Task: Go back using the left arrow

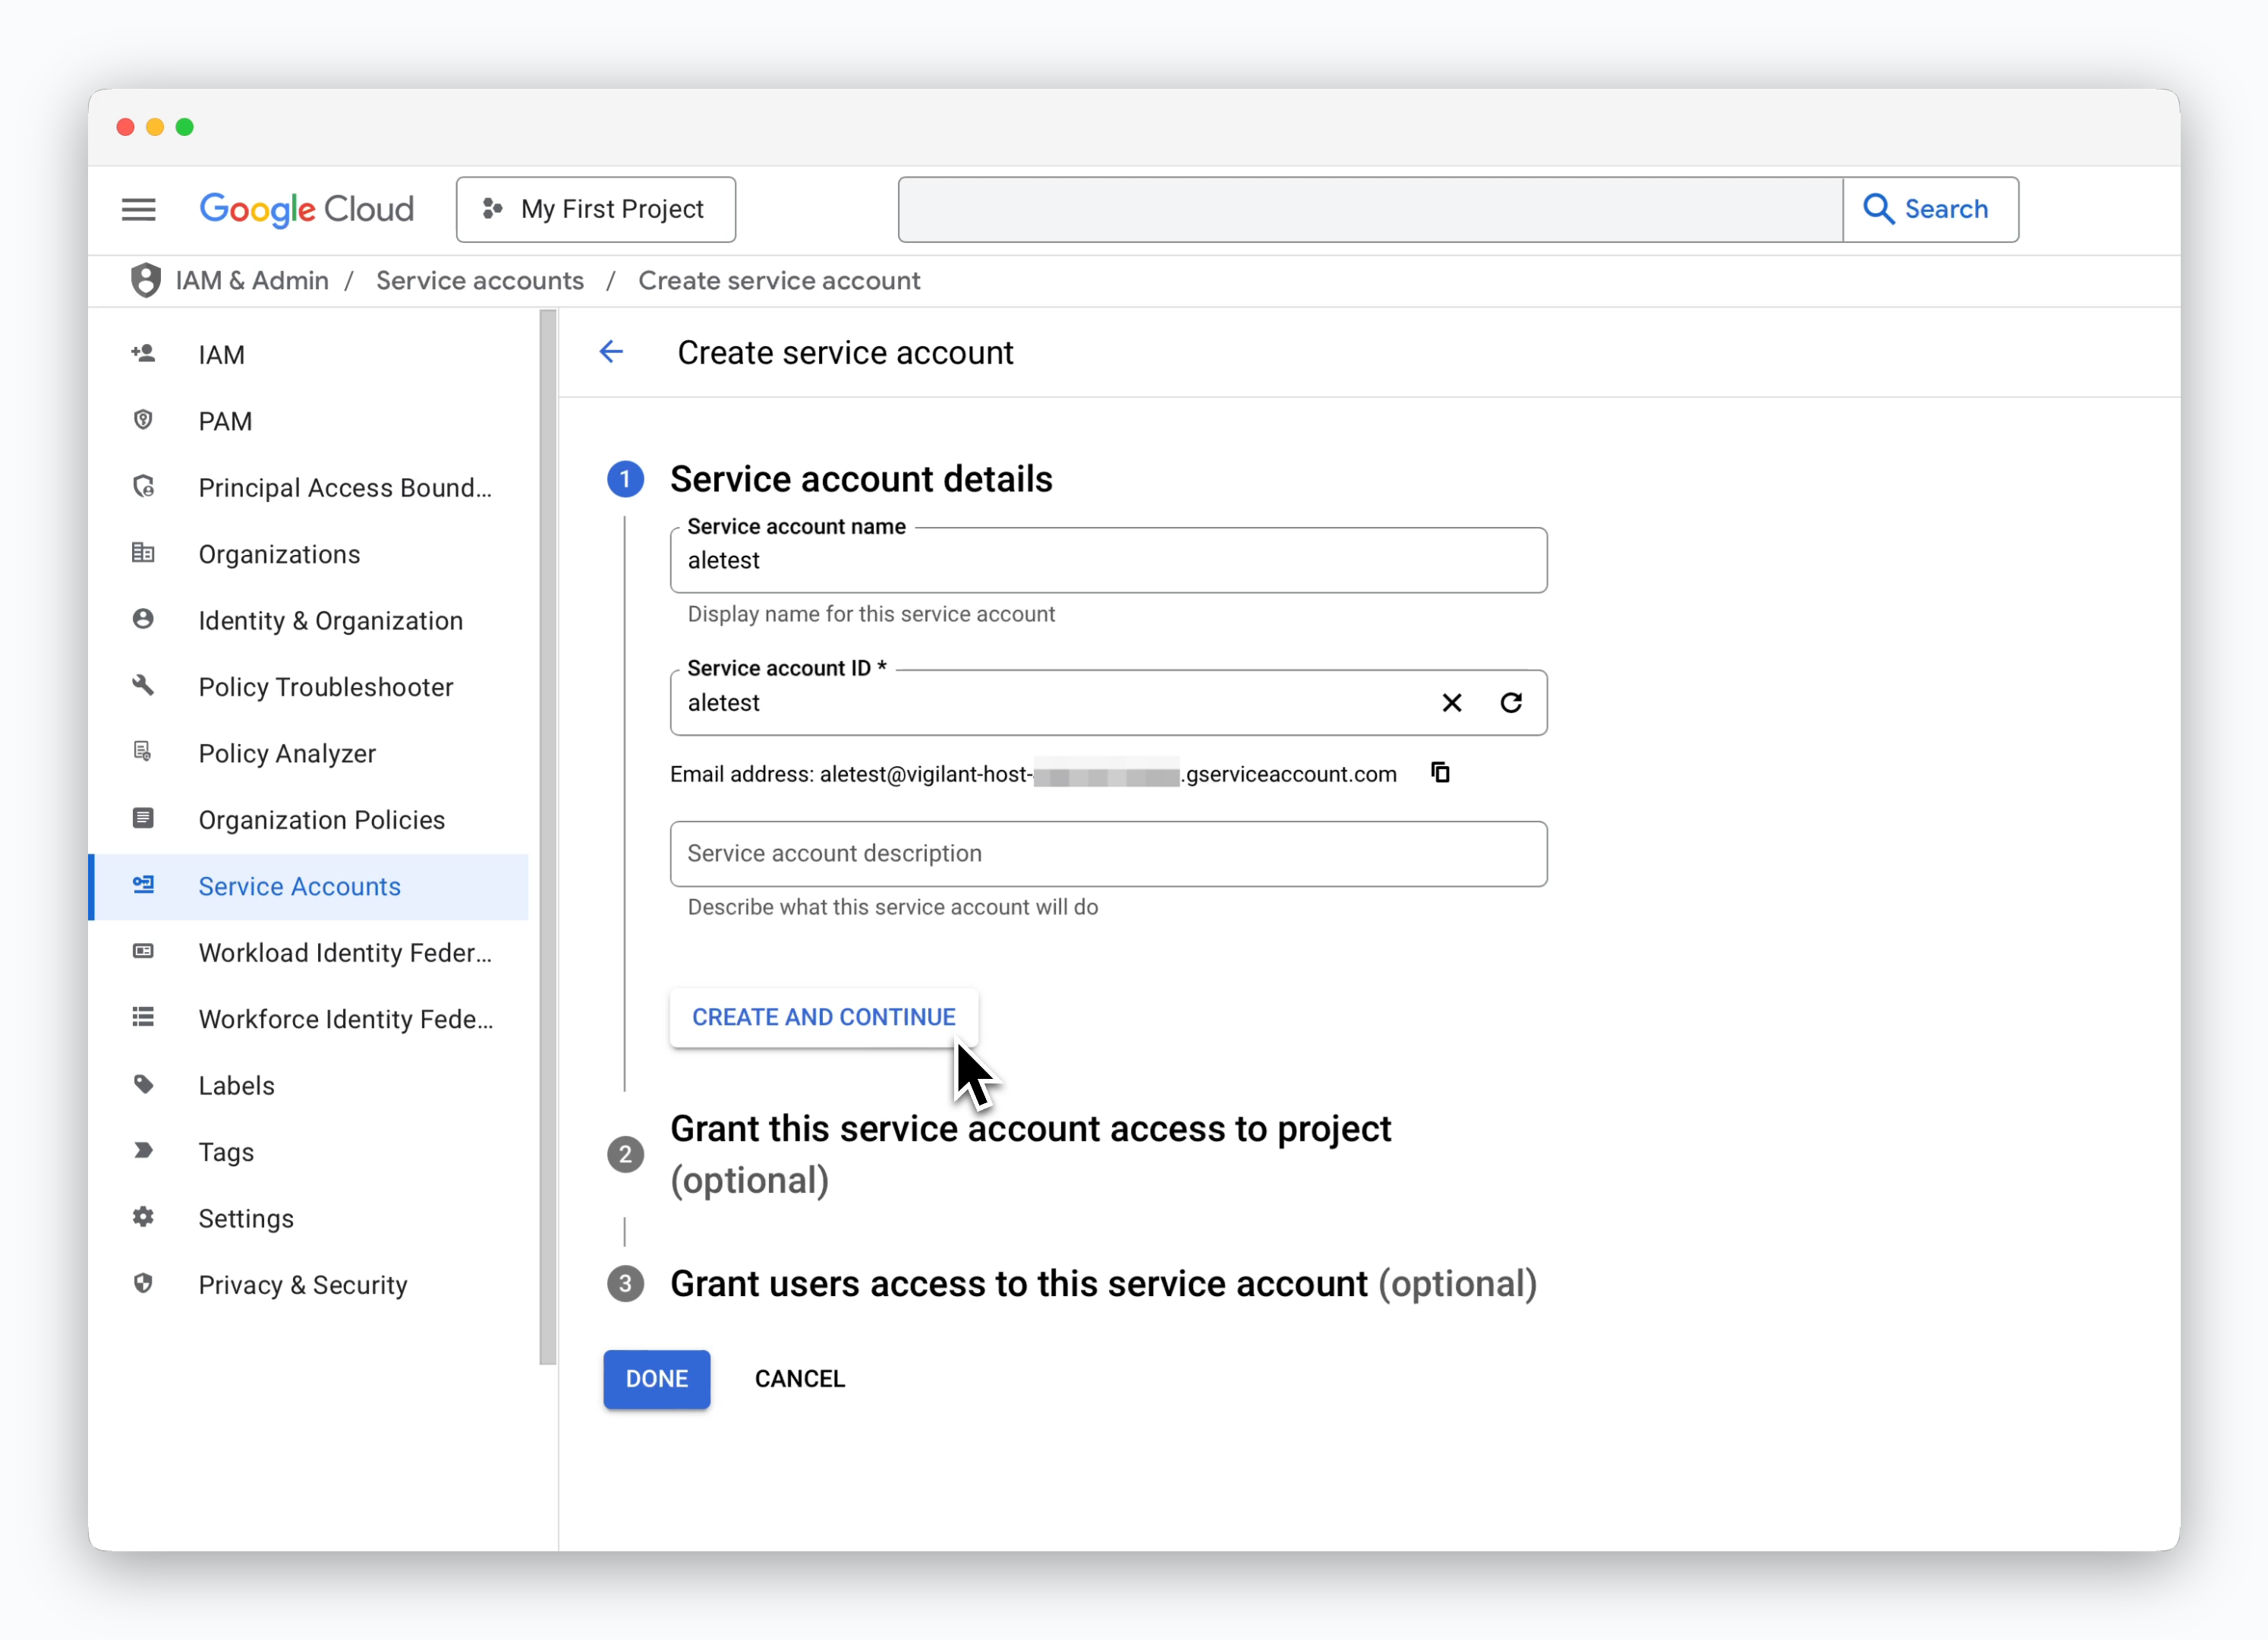Action: [x=611, y=352]
